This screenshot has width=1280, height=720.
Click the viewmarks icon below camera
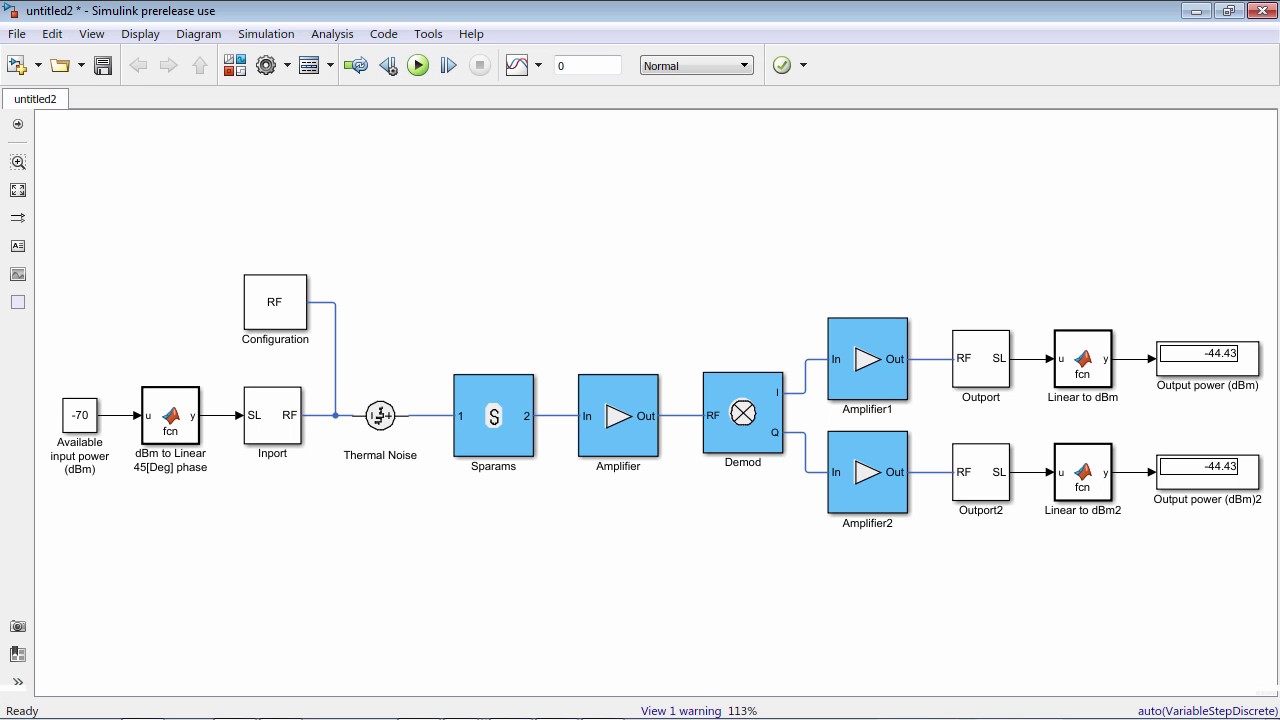point(18,654)
